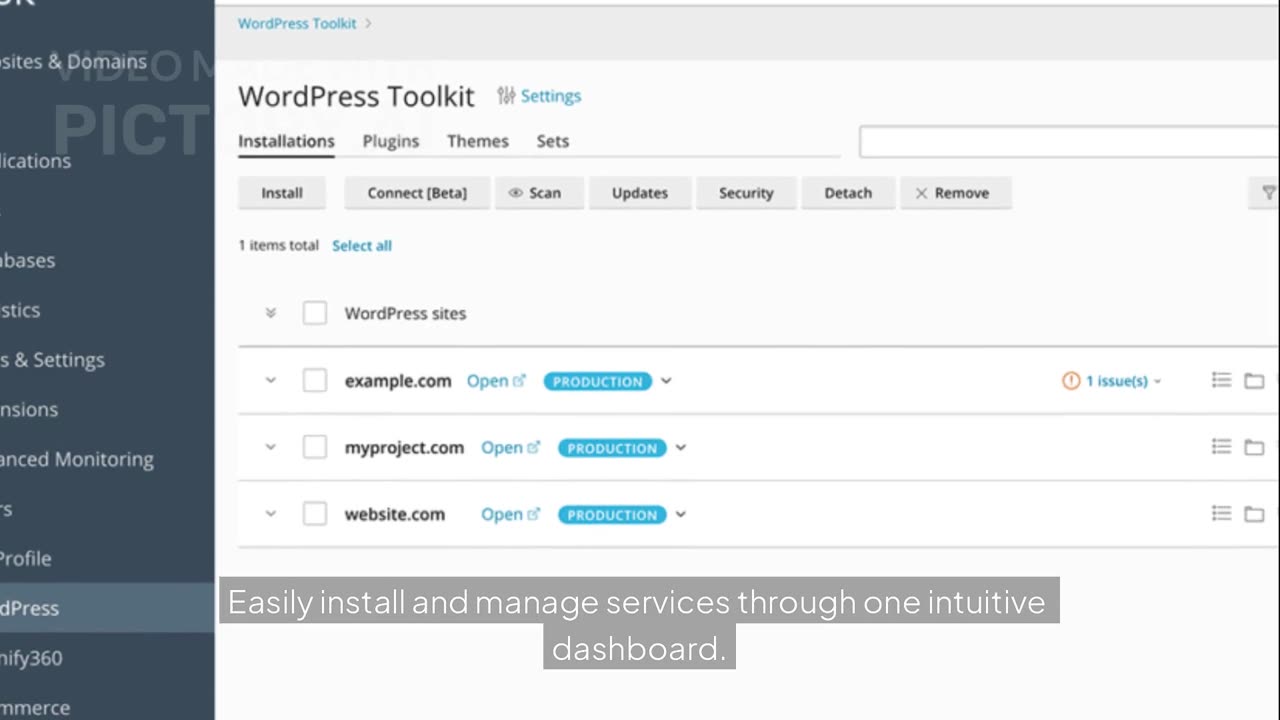Open the file manager folder for website.com
1280x720 pixels.
click(1254, 514)
